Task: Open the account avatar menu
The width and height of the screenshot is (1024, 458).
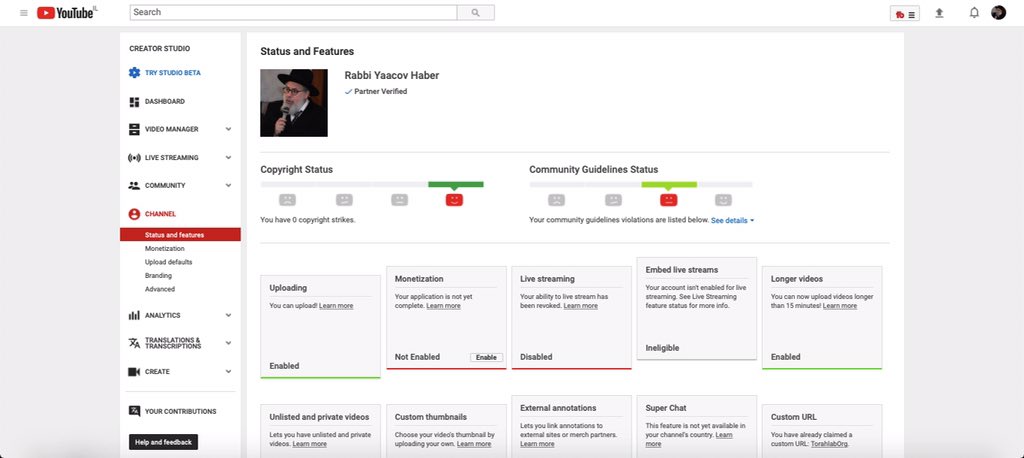Action: click(998, 12)
